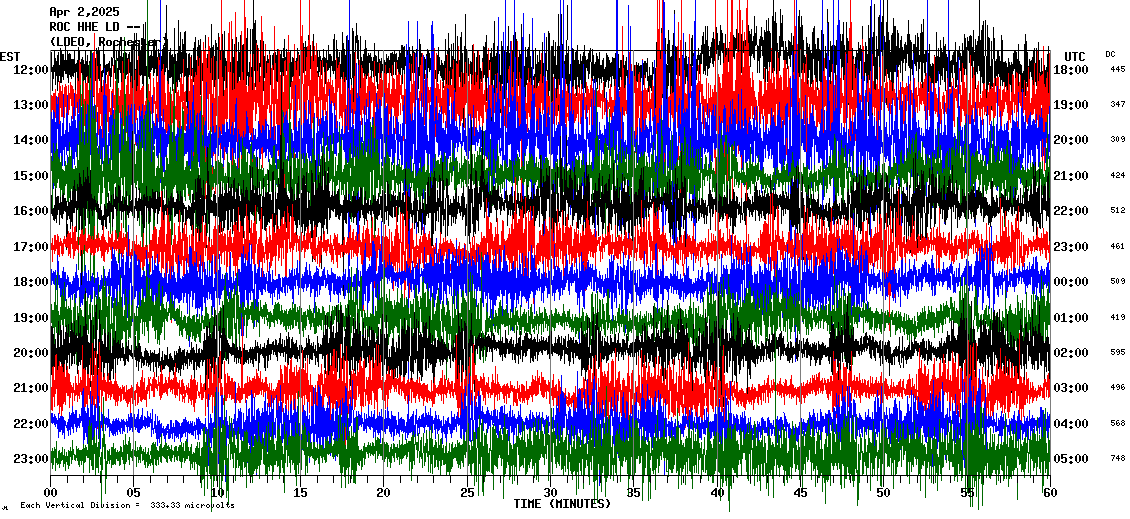The height and width of the screenshot is (519, 1130).
Task: Select the DC value 445
Action: (1117, 69)
